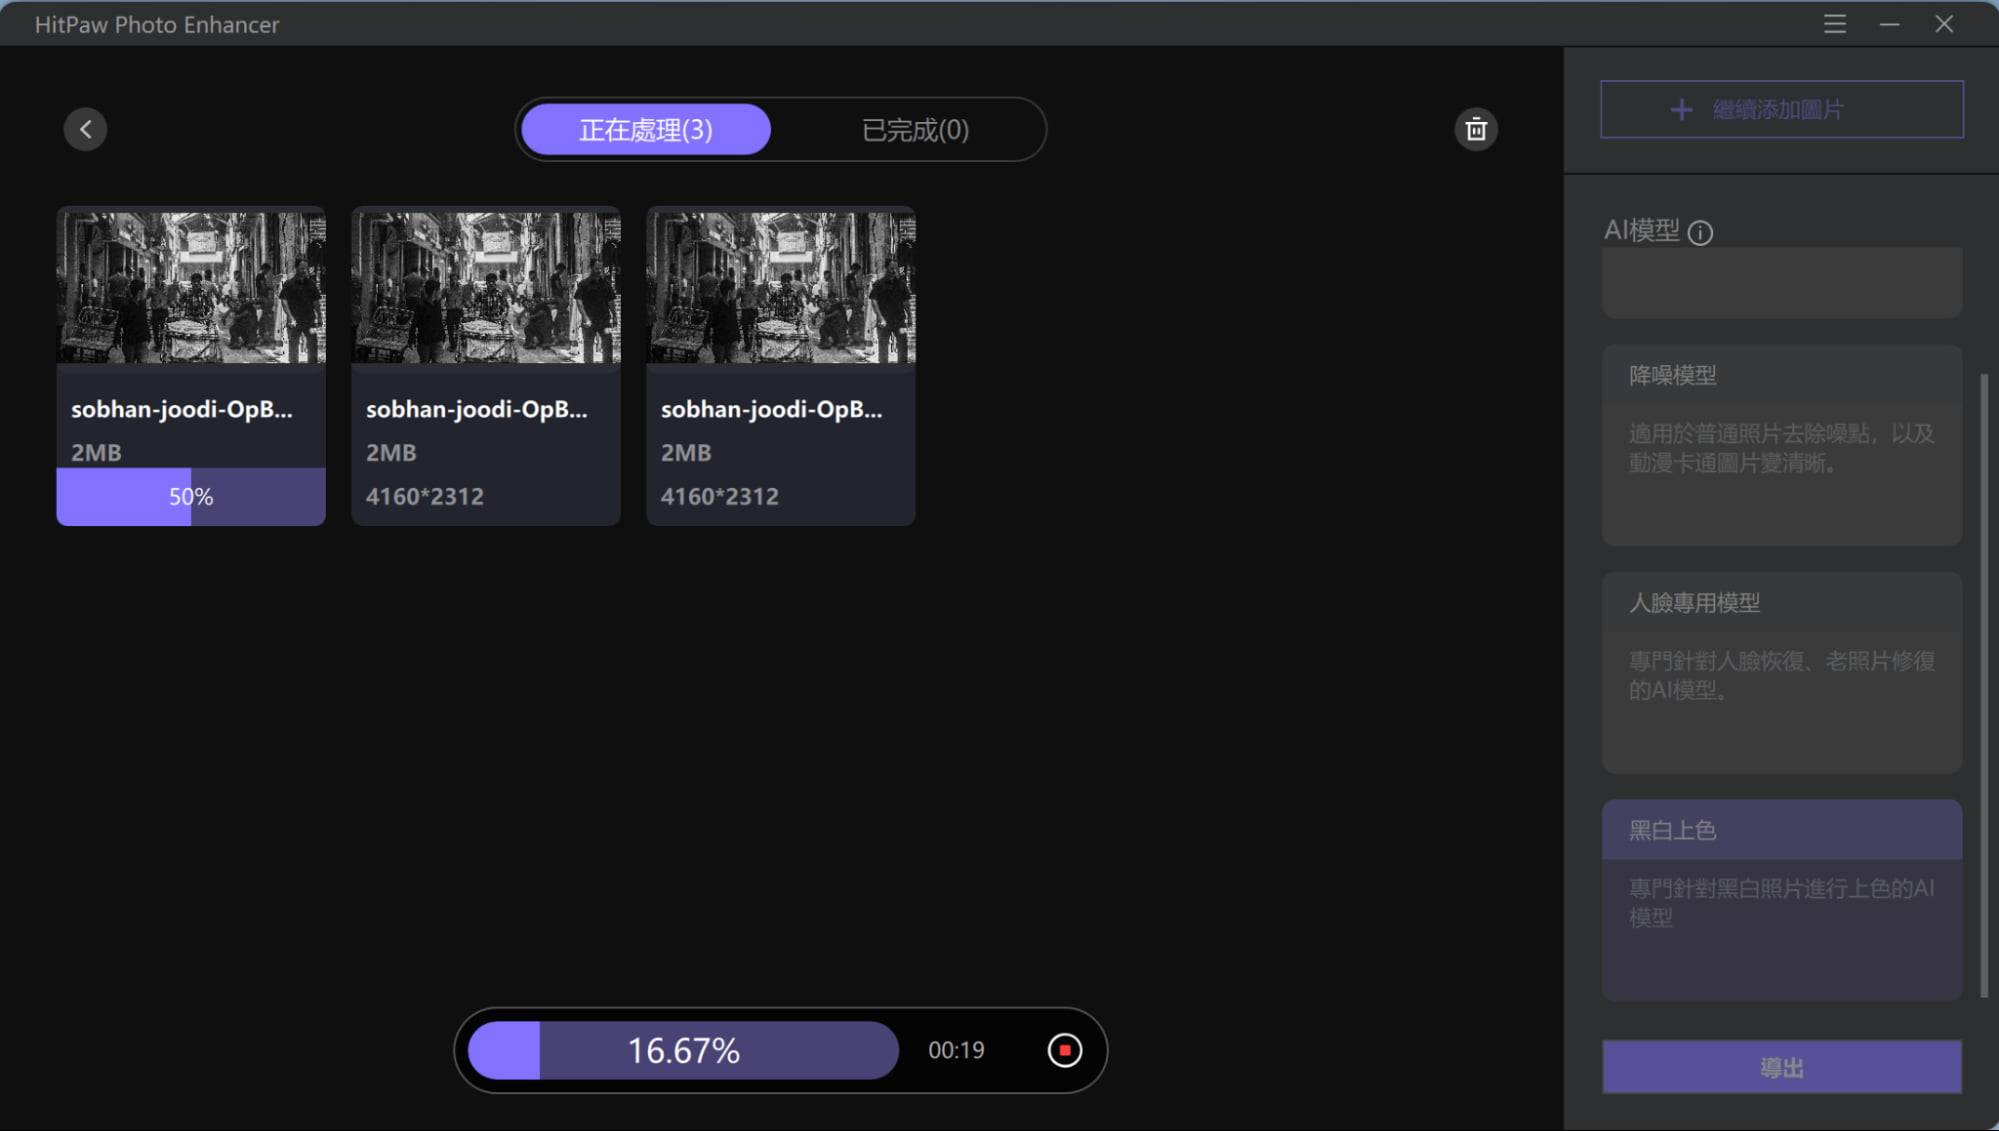Switch to the 正在處理(3) tab
Viewport: 1999px width, 1131px height.
click(646, 129)
